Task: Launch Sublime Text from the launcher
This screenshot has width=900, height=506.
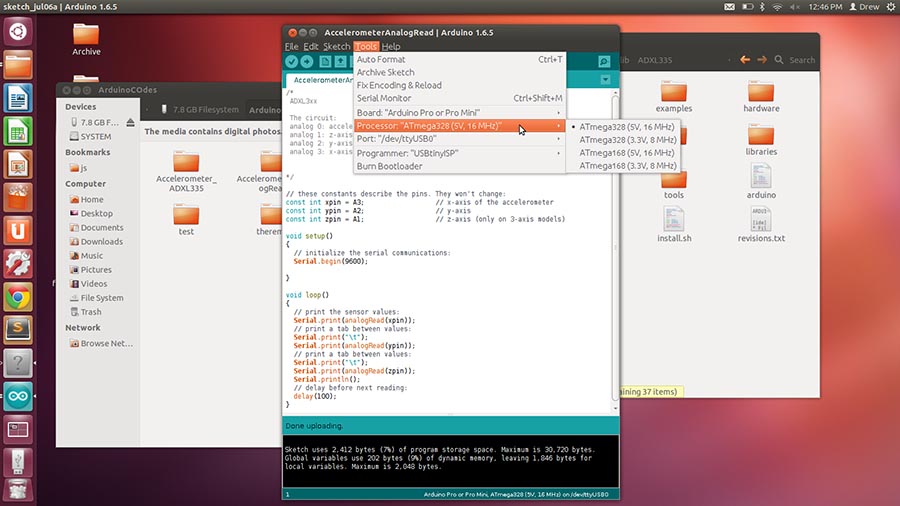Action: [18, 330]
